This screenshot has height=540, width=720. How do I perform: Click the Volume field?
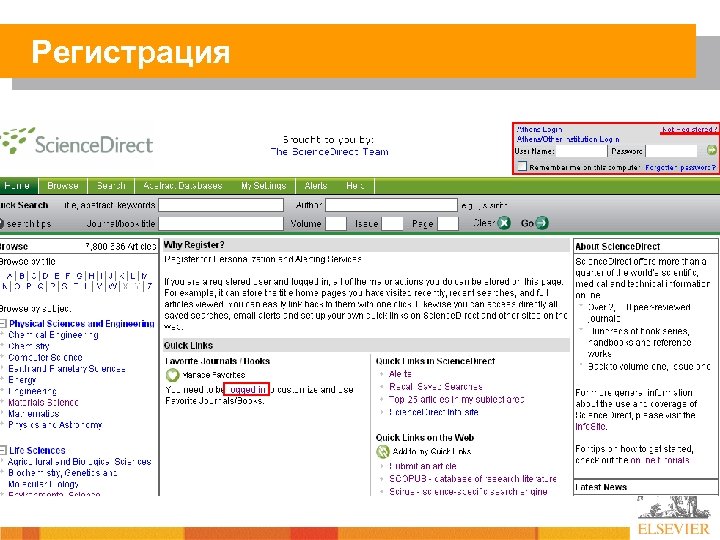336,224
